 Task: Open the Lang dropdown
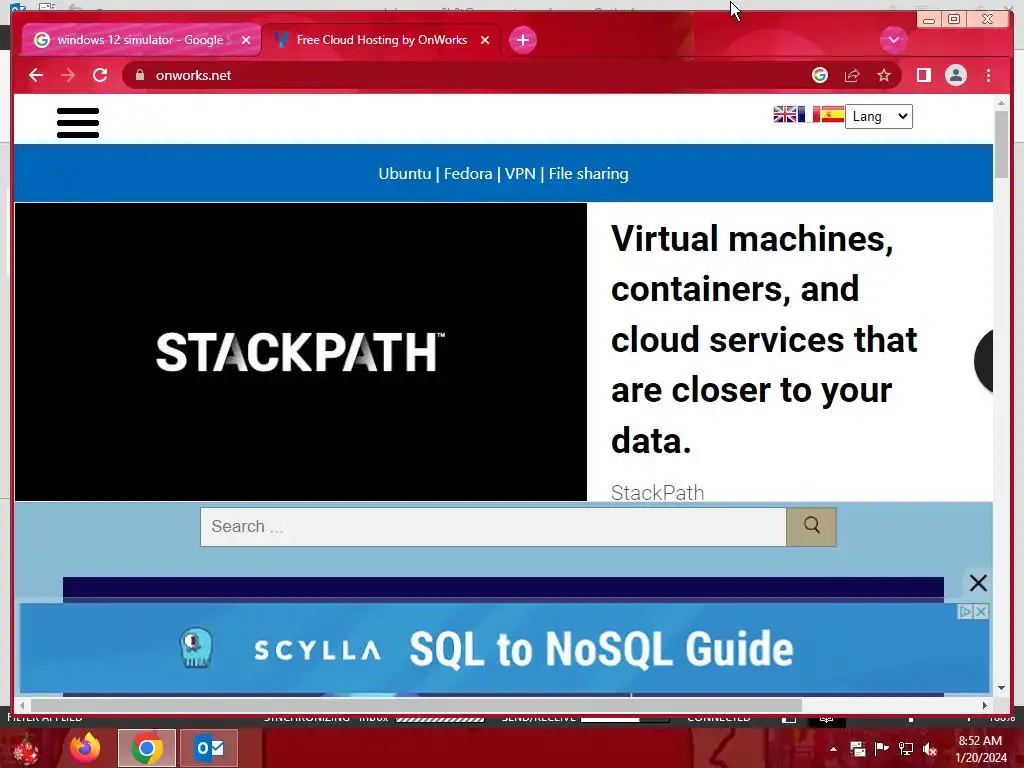pos(878,116)
